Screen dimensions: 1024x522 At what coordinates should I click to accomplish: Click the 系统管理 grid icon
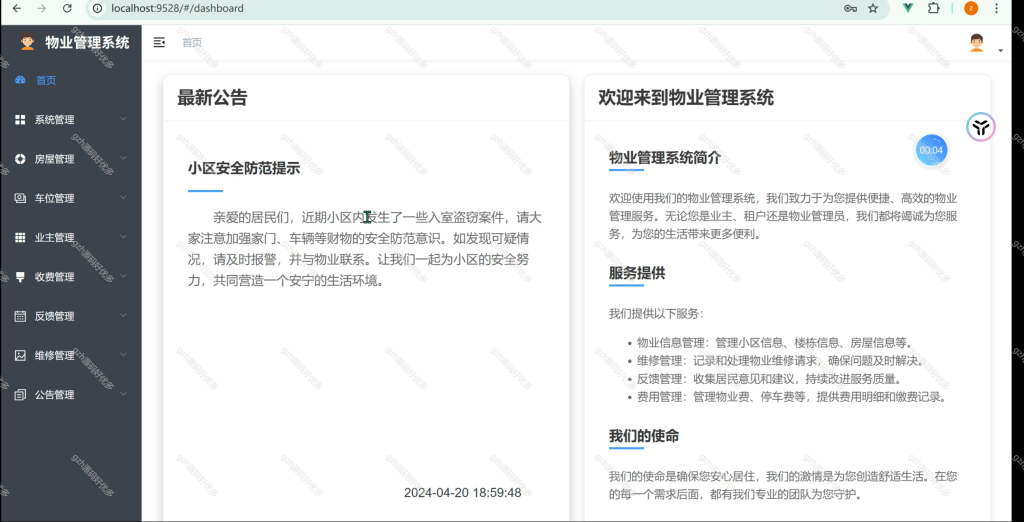point(20,120)
